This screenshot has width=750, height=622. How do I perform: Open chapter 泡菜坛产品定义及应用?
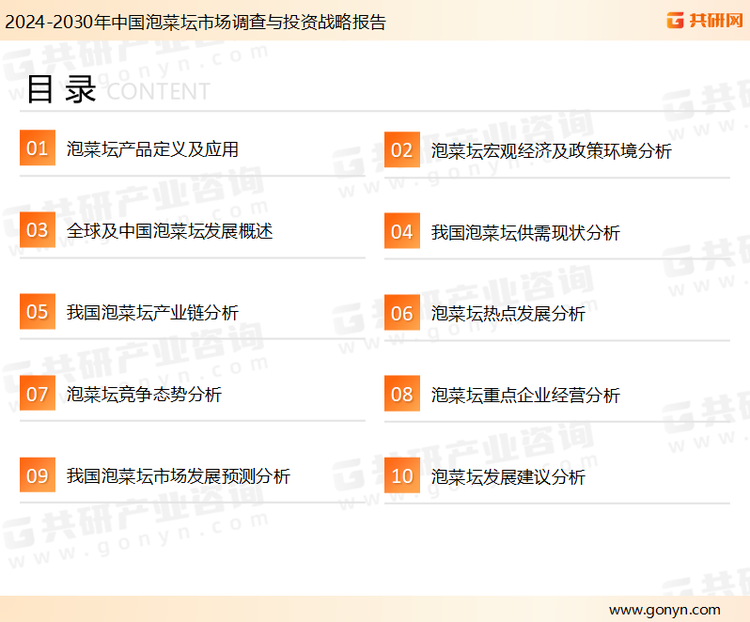click(152, 150)
